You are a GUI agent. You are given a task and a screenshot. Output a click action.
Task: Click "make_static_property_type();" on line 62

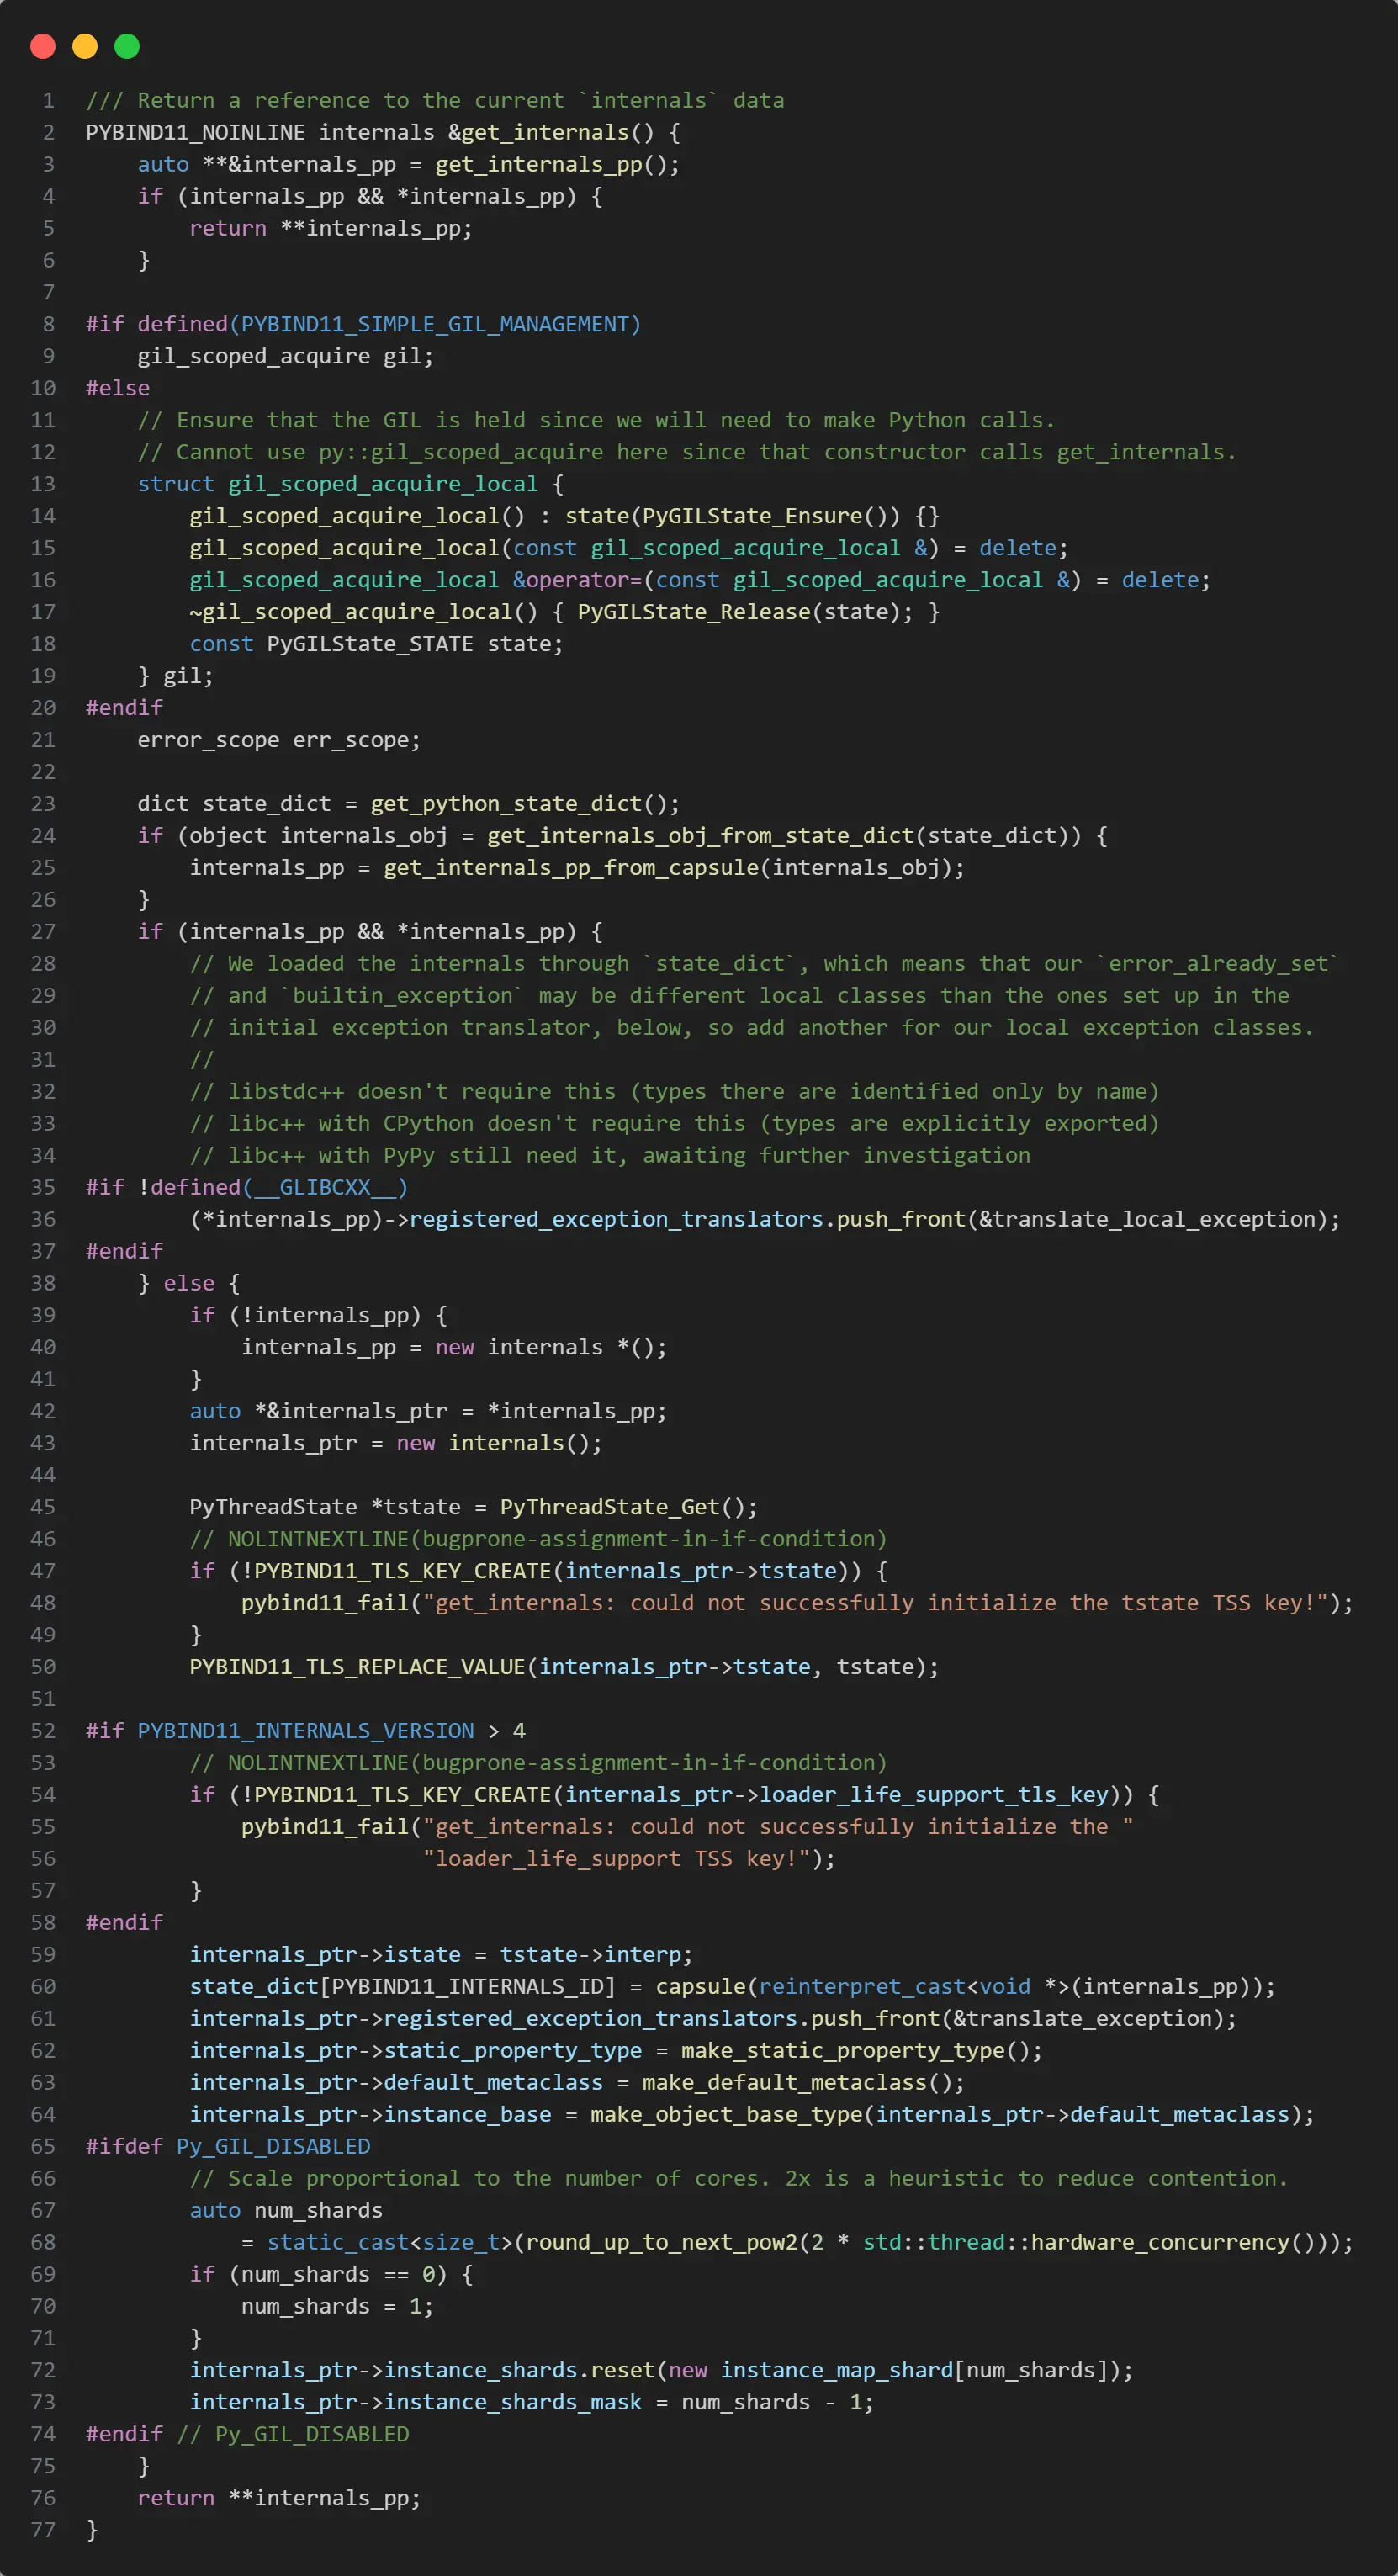[x=861, y=2053]
